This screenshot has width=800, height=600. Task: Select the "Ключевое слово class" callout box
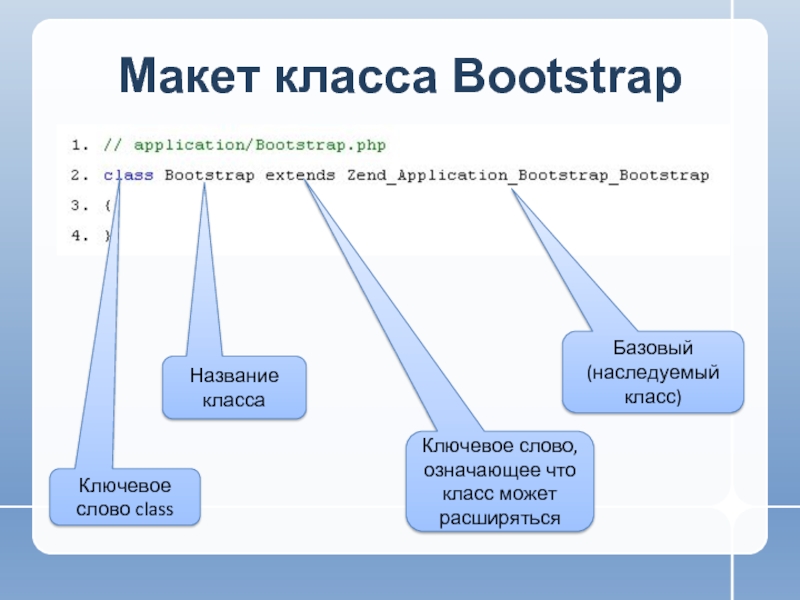pyautogui.click(x=124, y=497)
